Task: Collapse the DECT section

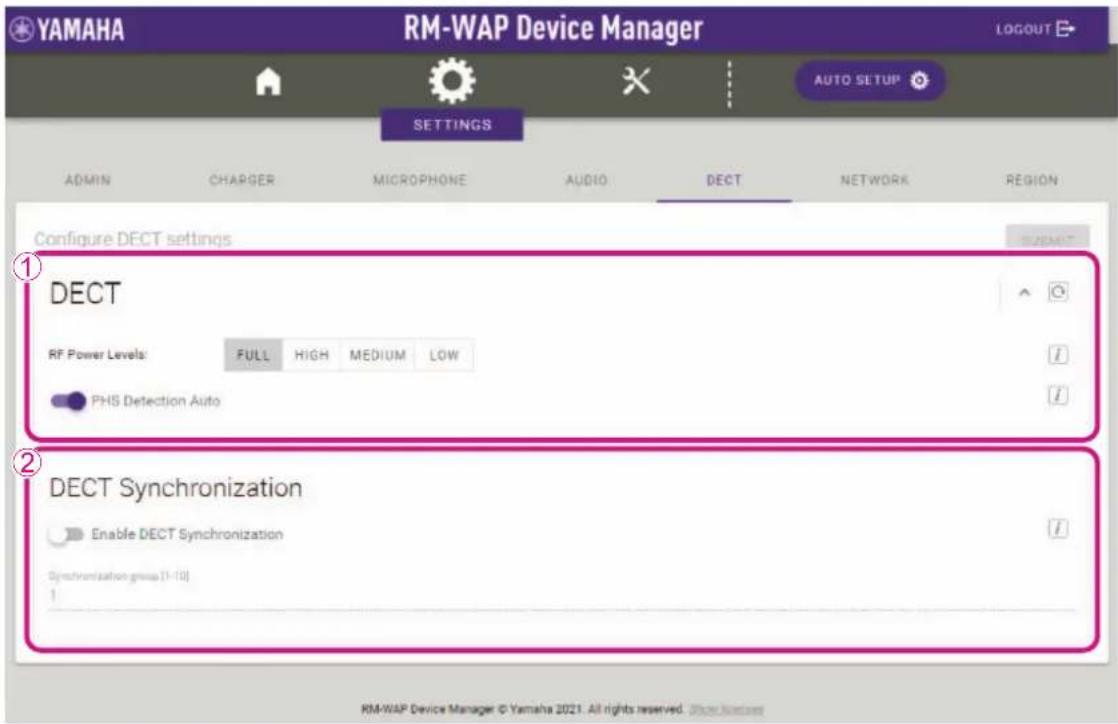Action: tap(1025, 292)
